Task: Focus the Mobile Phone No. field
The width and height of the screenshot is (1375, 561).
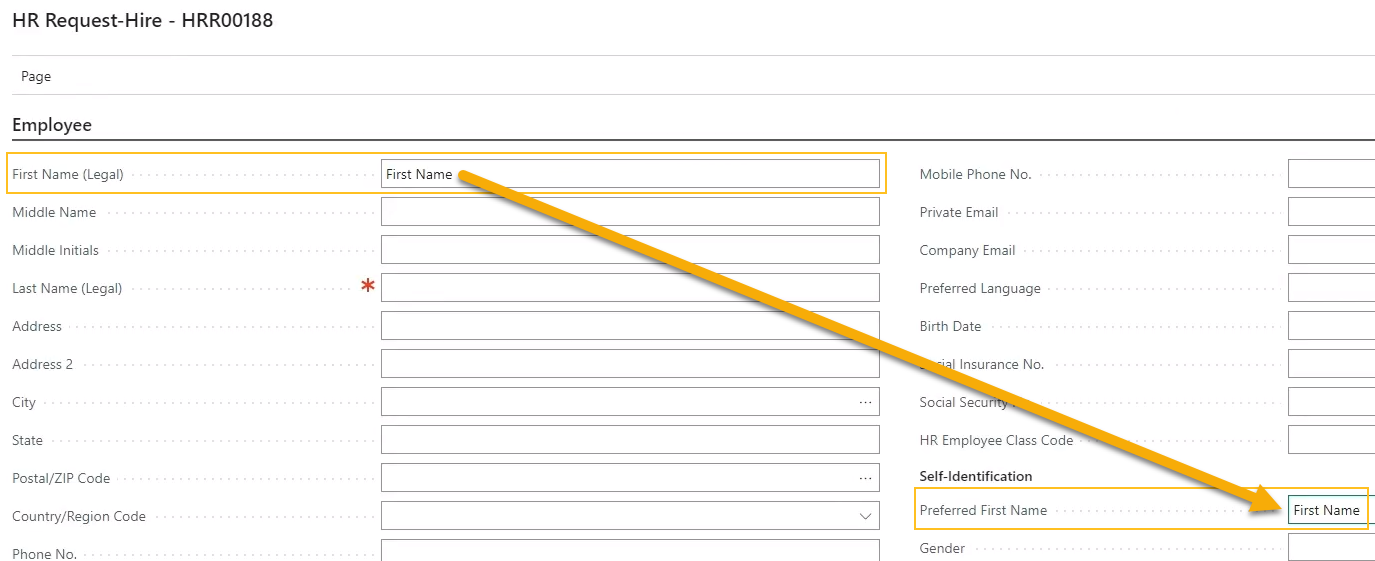Action: coord(1331,174)
